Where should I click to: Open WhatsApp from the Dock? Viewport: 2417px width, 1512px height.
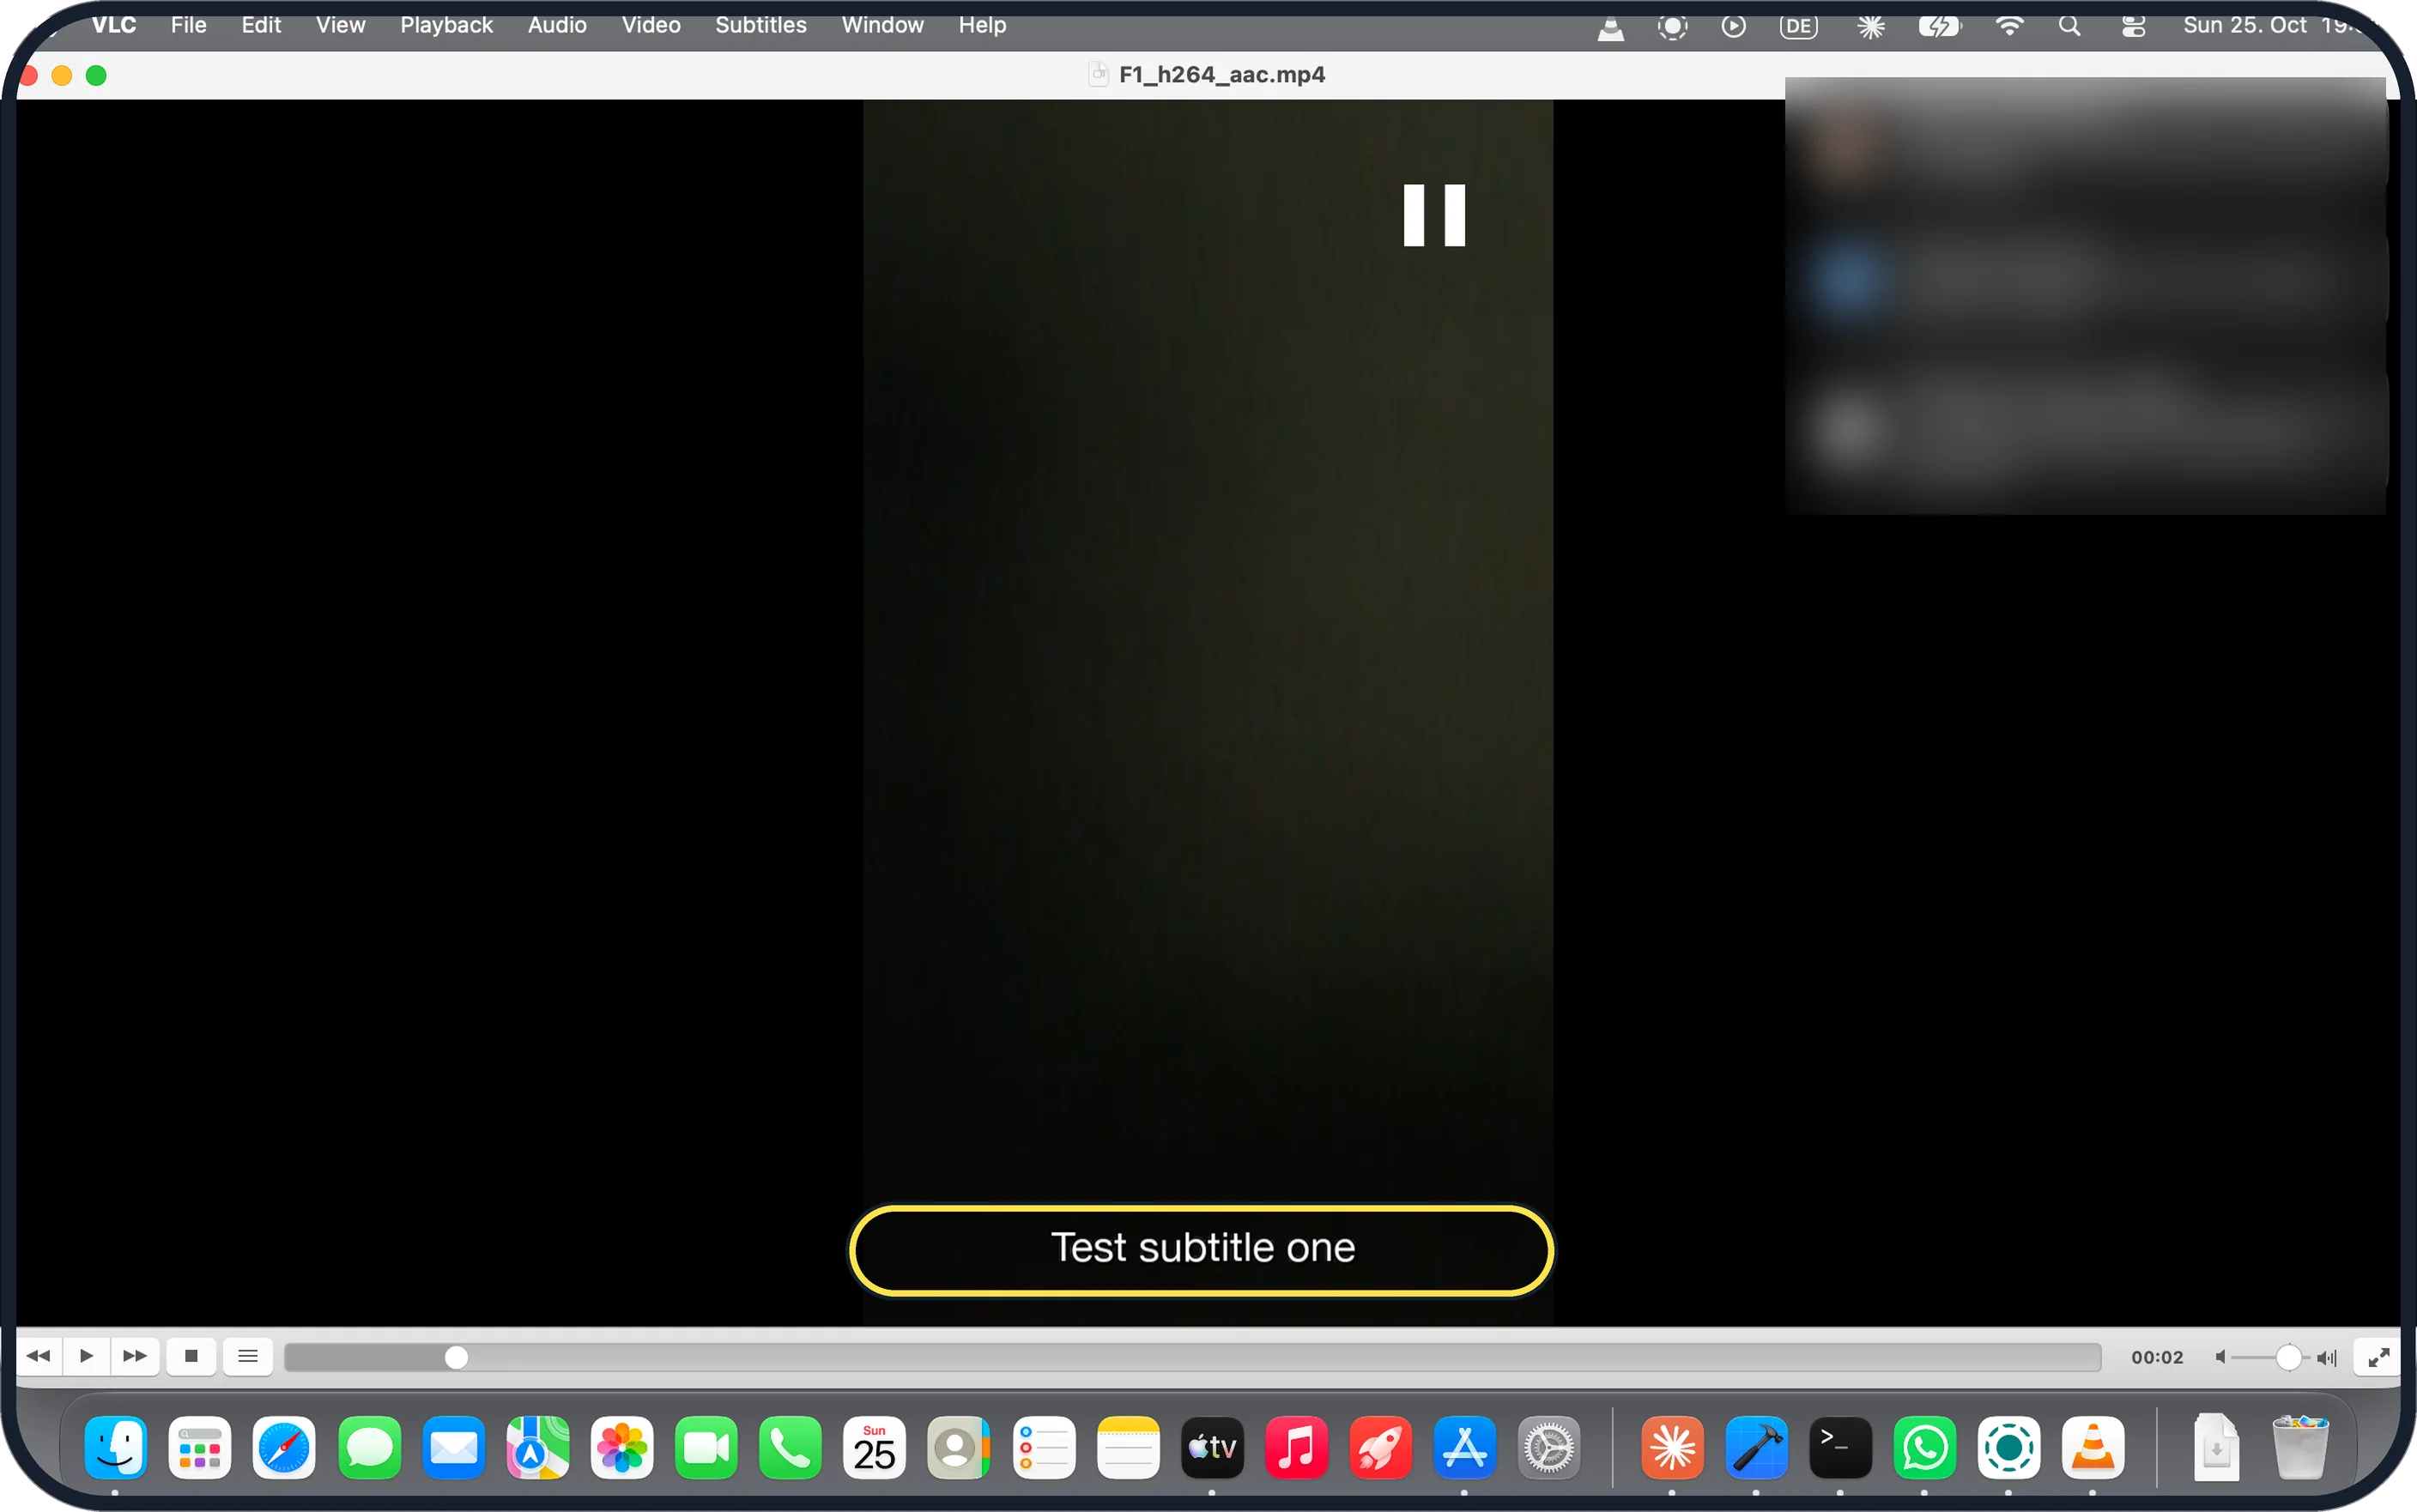click(1924, 1447)
